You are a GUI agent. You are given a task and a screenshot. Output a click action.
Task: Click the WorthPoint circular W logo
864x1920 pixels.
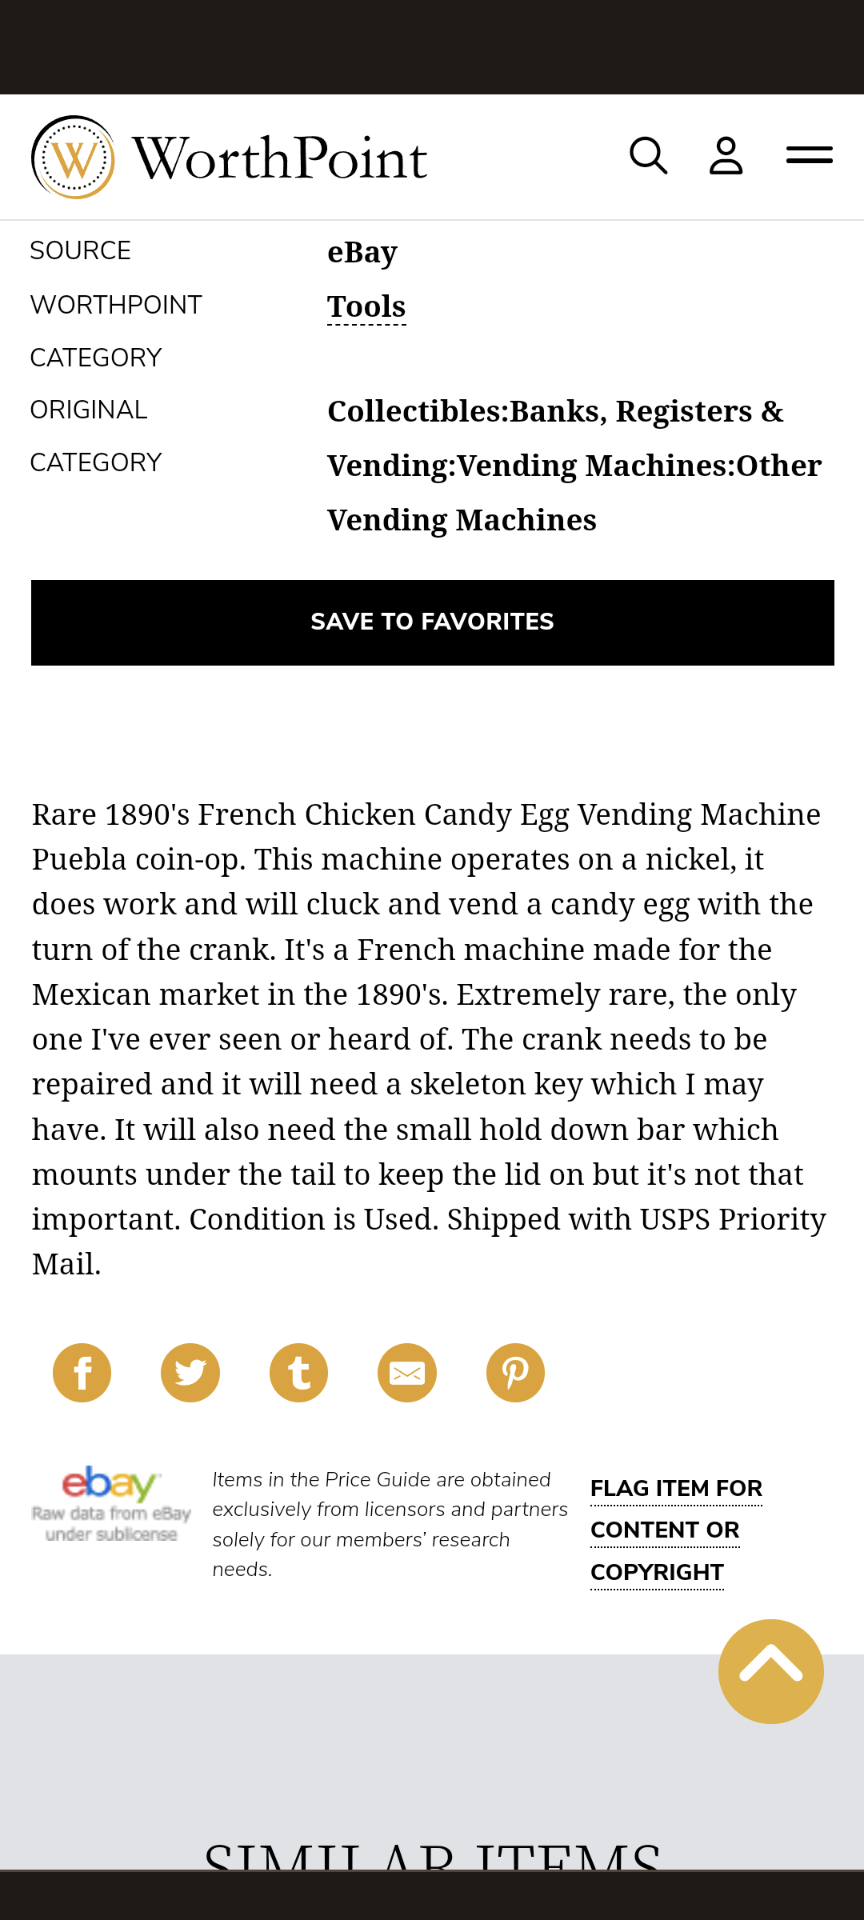(x=73, y=157)
